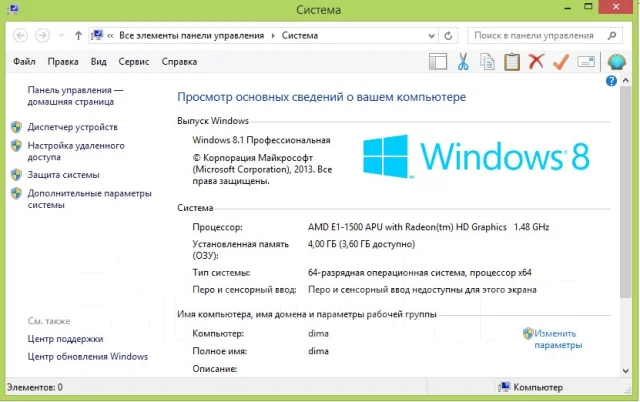The height and width of the screenshot is (402, 640).
Task: Open Дополнительные параметры системы link
Action: pyautogui.click(x=89, y=199)
